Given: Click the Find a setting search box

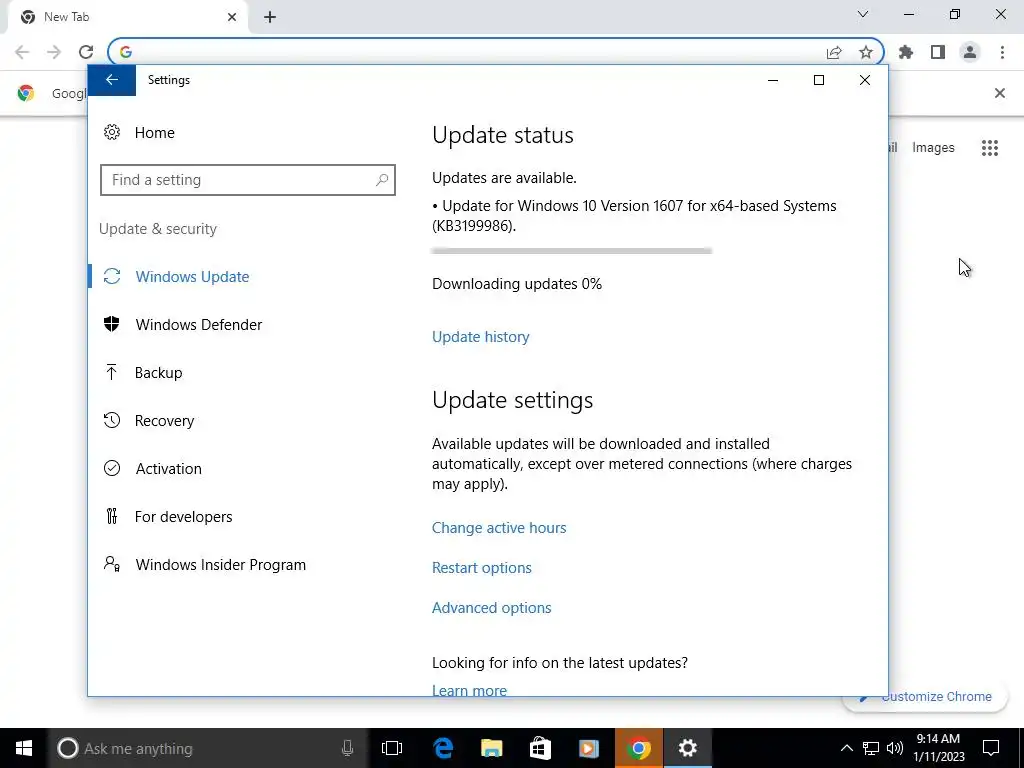Looking at the screenshot, I should [x=248, y=180].
